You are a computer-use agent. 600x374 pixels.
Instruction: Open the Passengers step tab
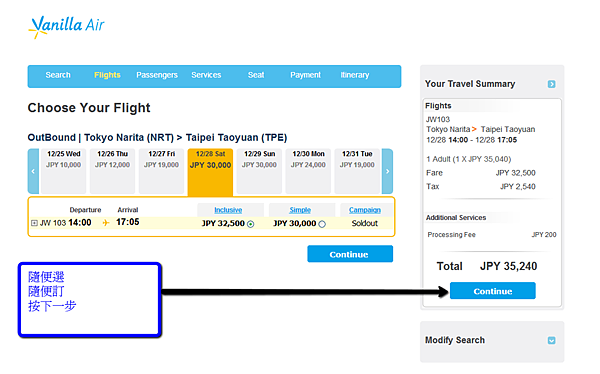(157, 75)
